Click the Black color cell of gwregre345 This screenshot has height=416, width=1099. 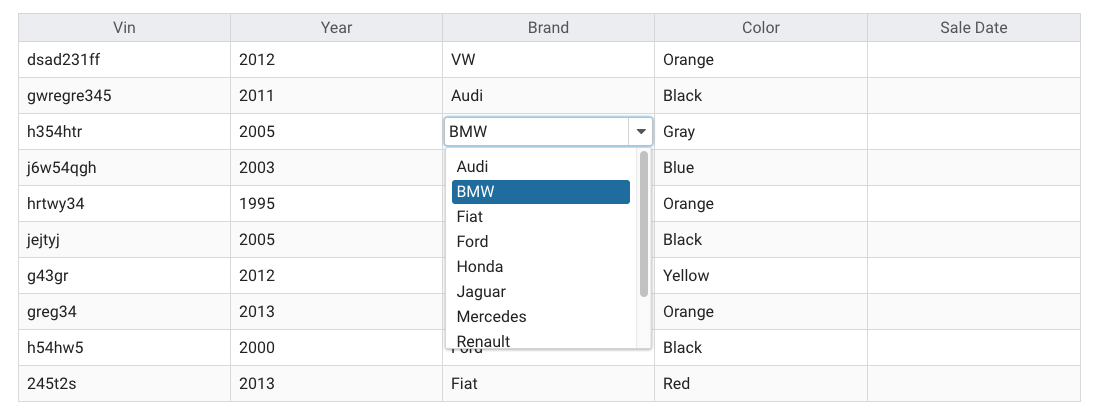click(761, 96)
